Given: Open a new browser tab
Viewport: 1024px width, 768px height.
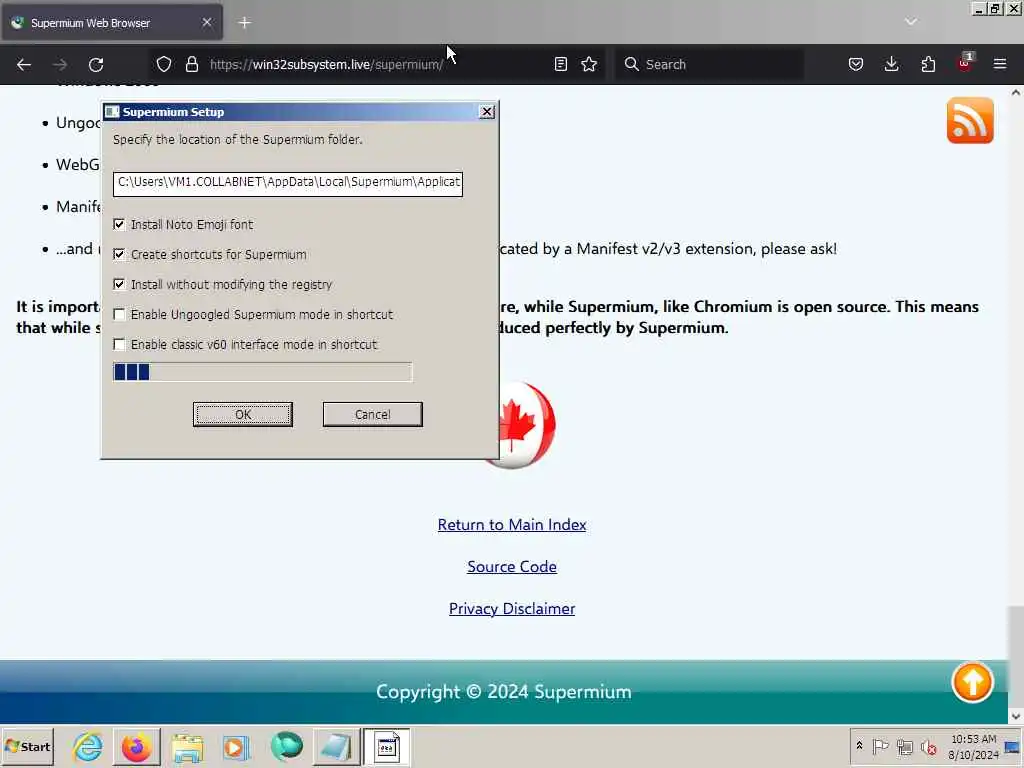Looking at the screenshot, I should pyautogui.click(x=244, y=23).
